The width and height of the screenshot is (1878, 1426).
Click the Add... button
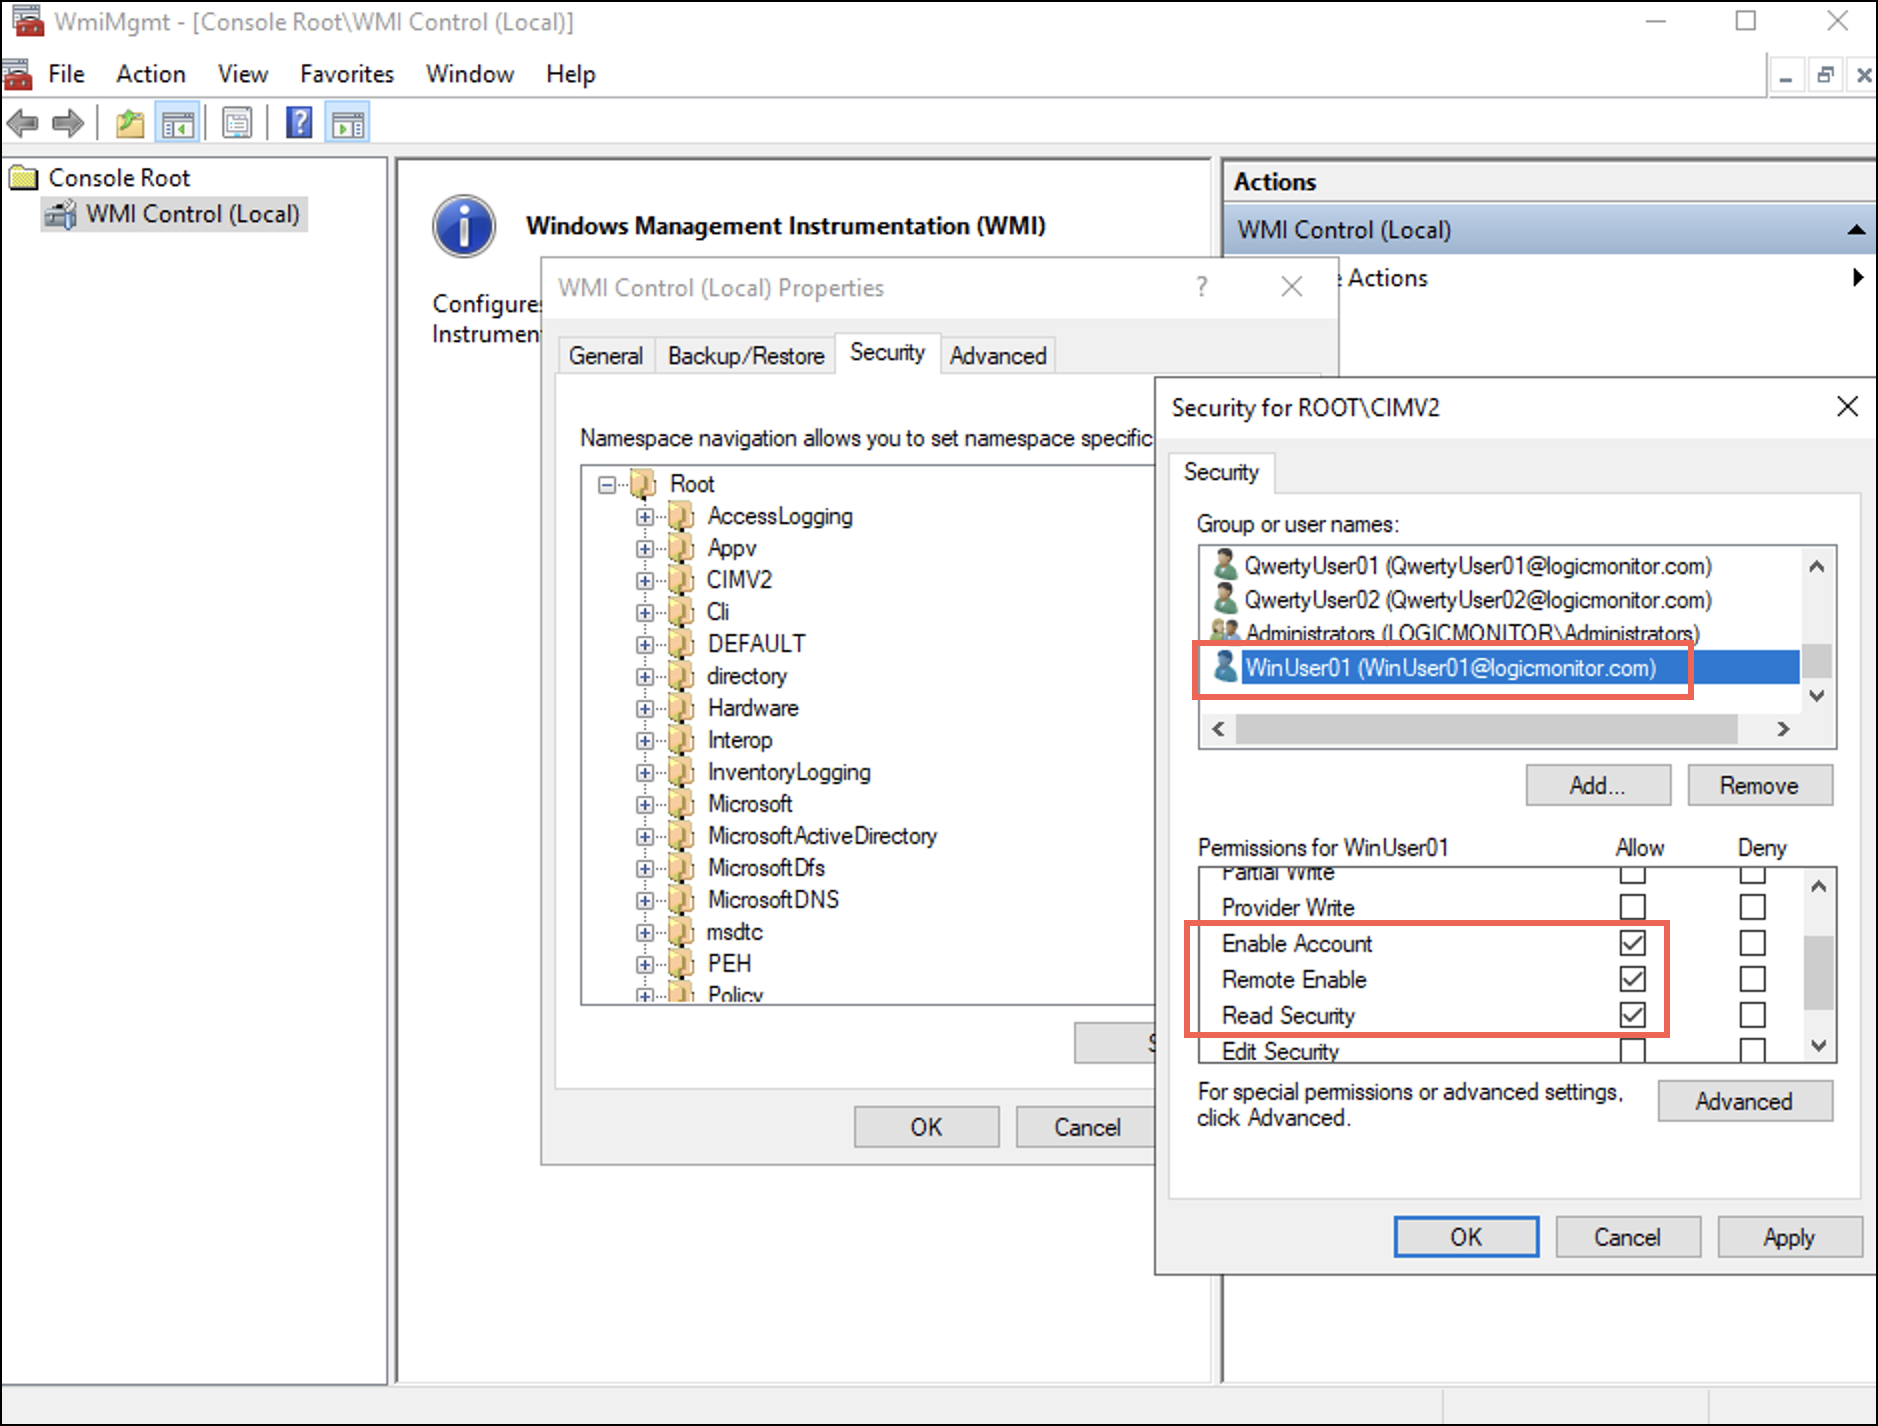point(1597,786)
